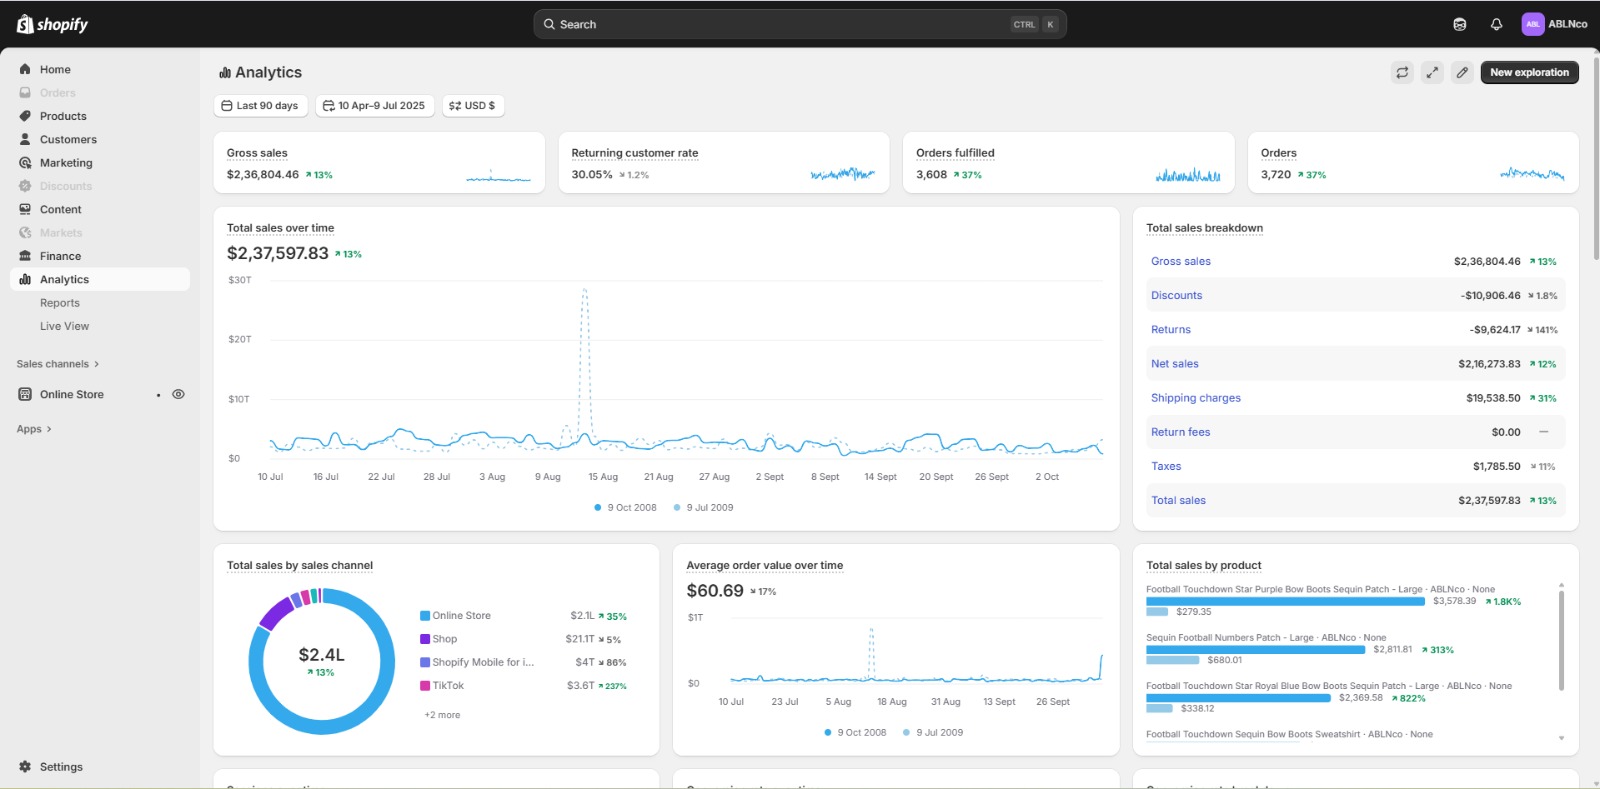This screenshot has width=1600, height=789.
Task: Open Reports under Analytics
Action: pos(60,303)
